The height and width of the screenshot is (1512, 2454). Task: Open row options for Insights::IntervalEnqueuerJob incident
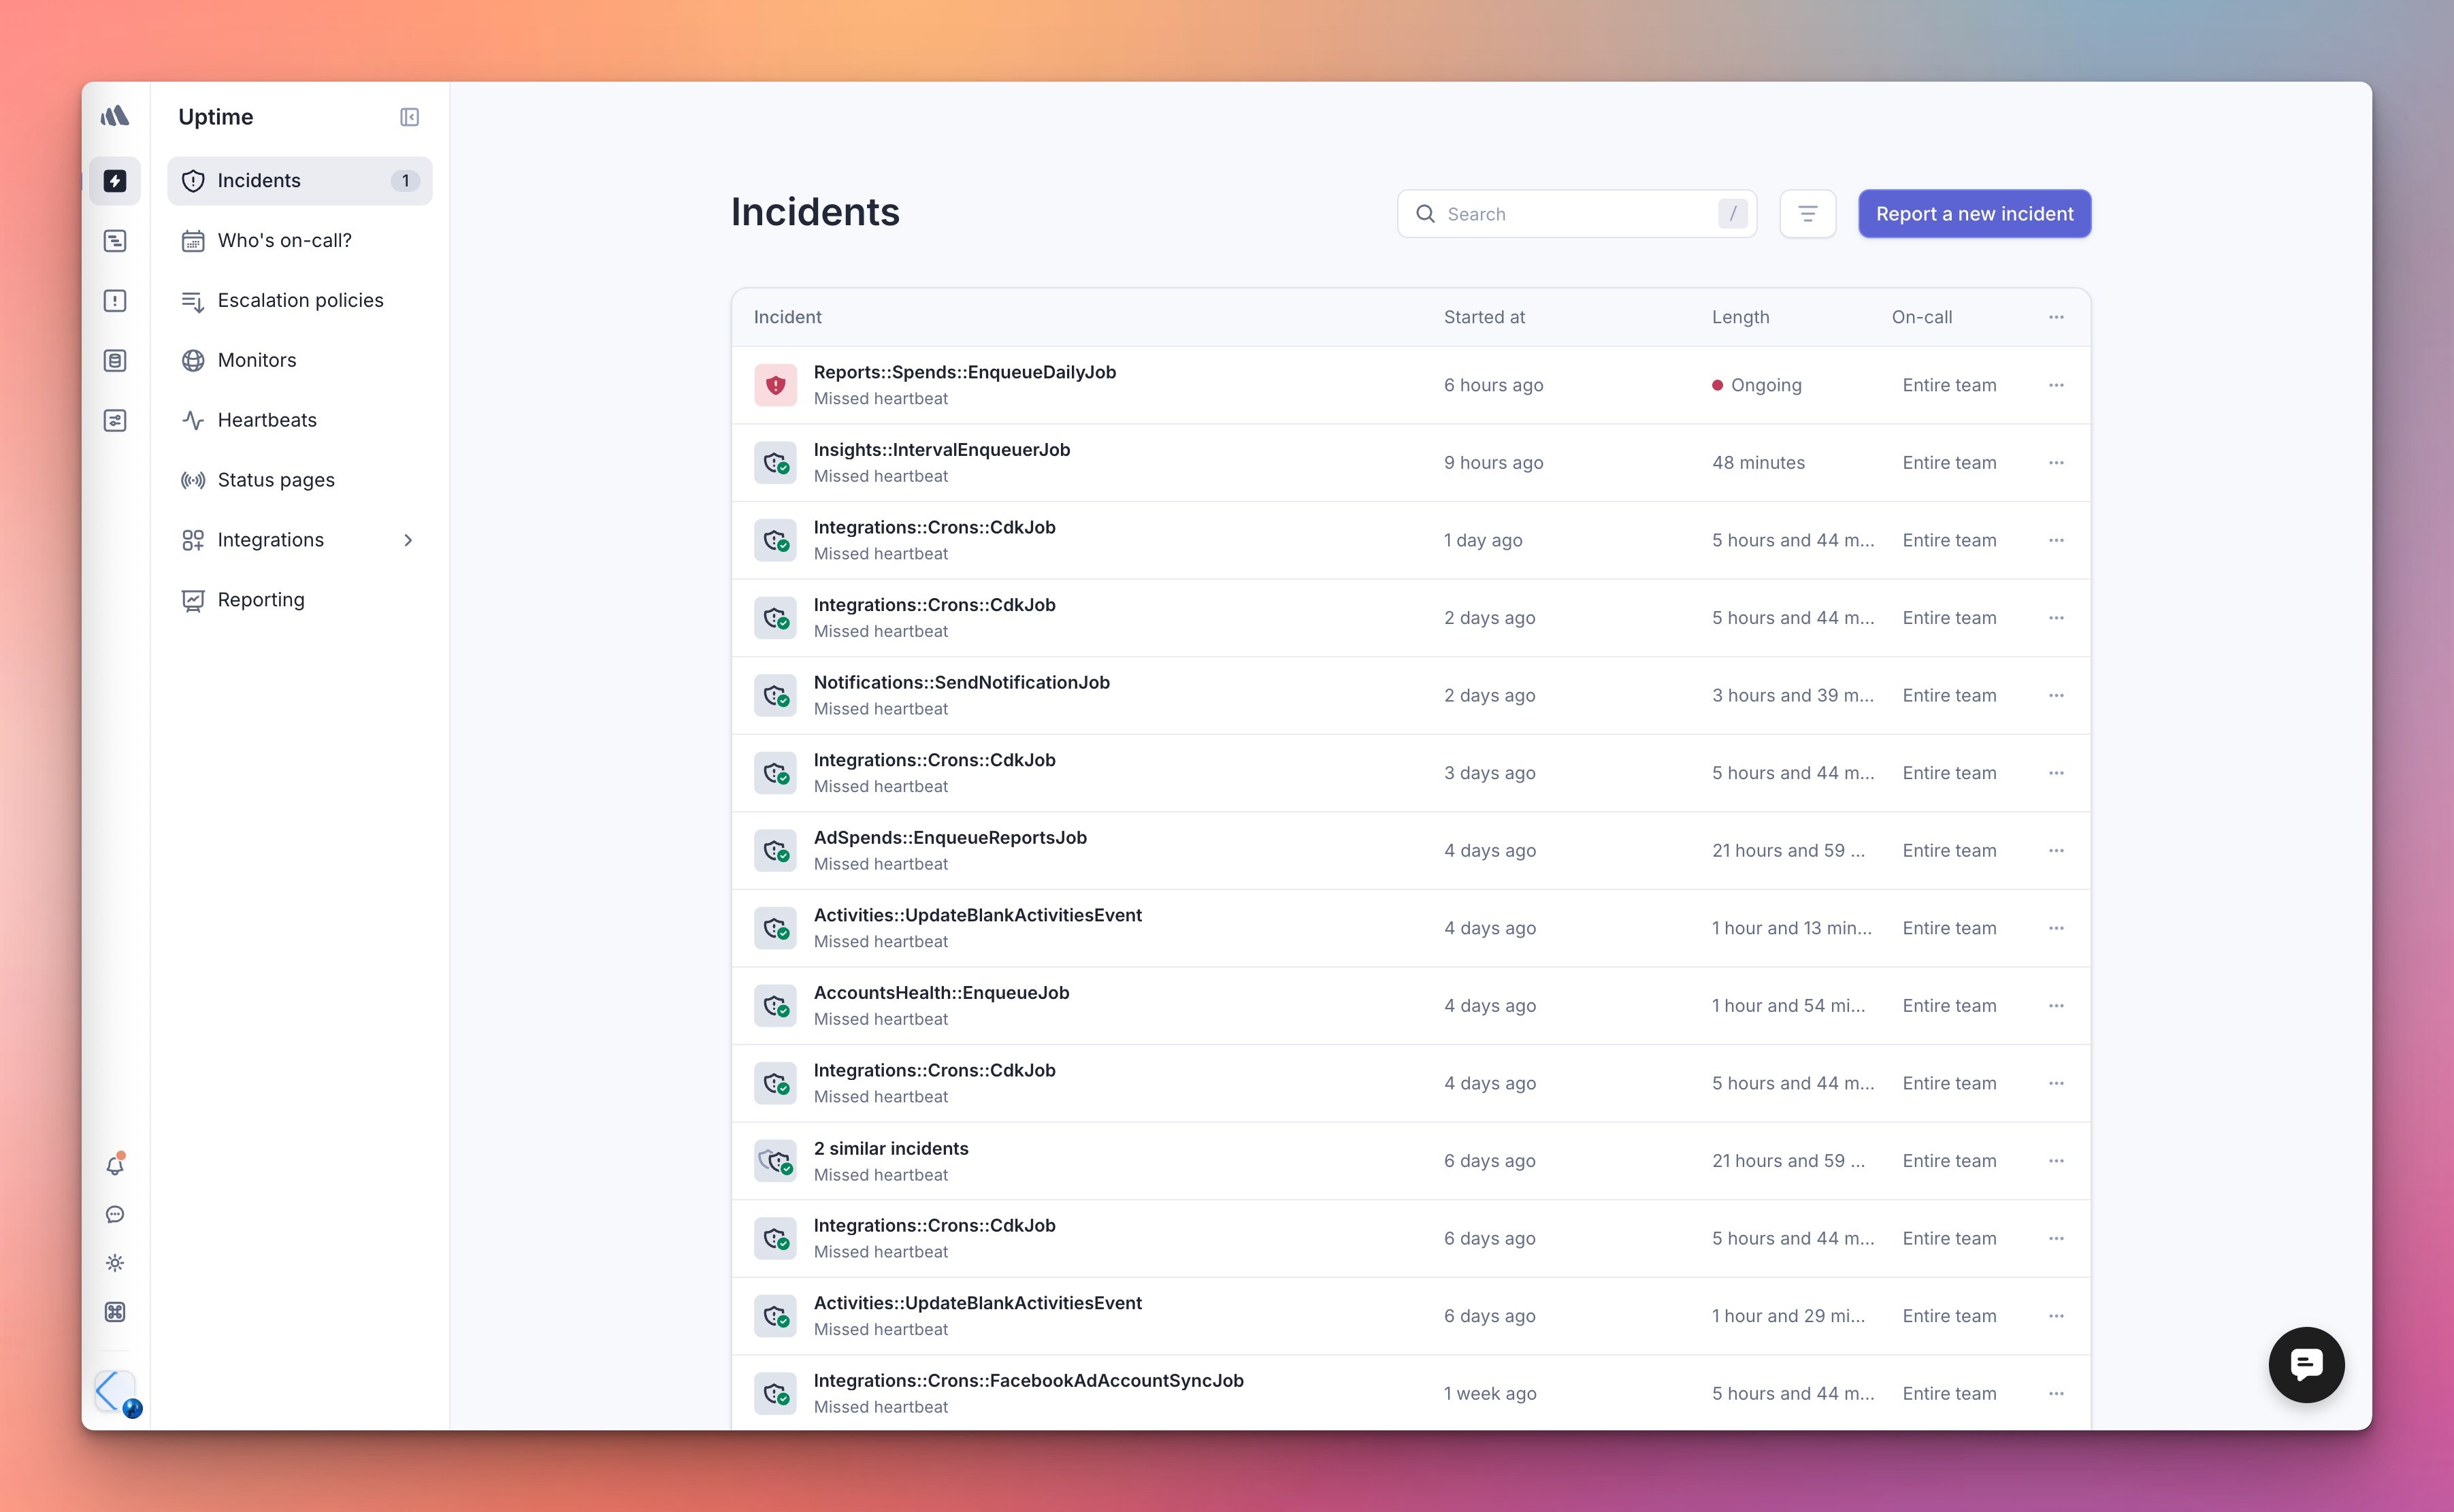pos(2056,463)
